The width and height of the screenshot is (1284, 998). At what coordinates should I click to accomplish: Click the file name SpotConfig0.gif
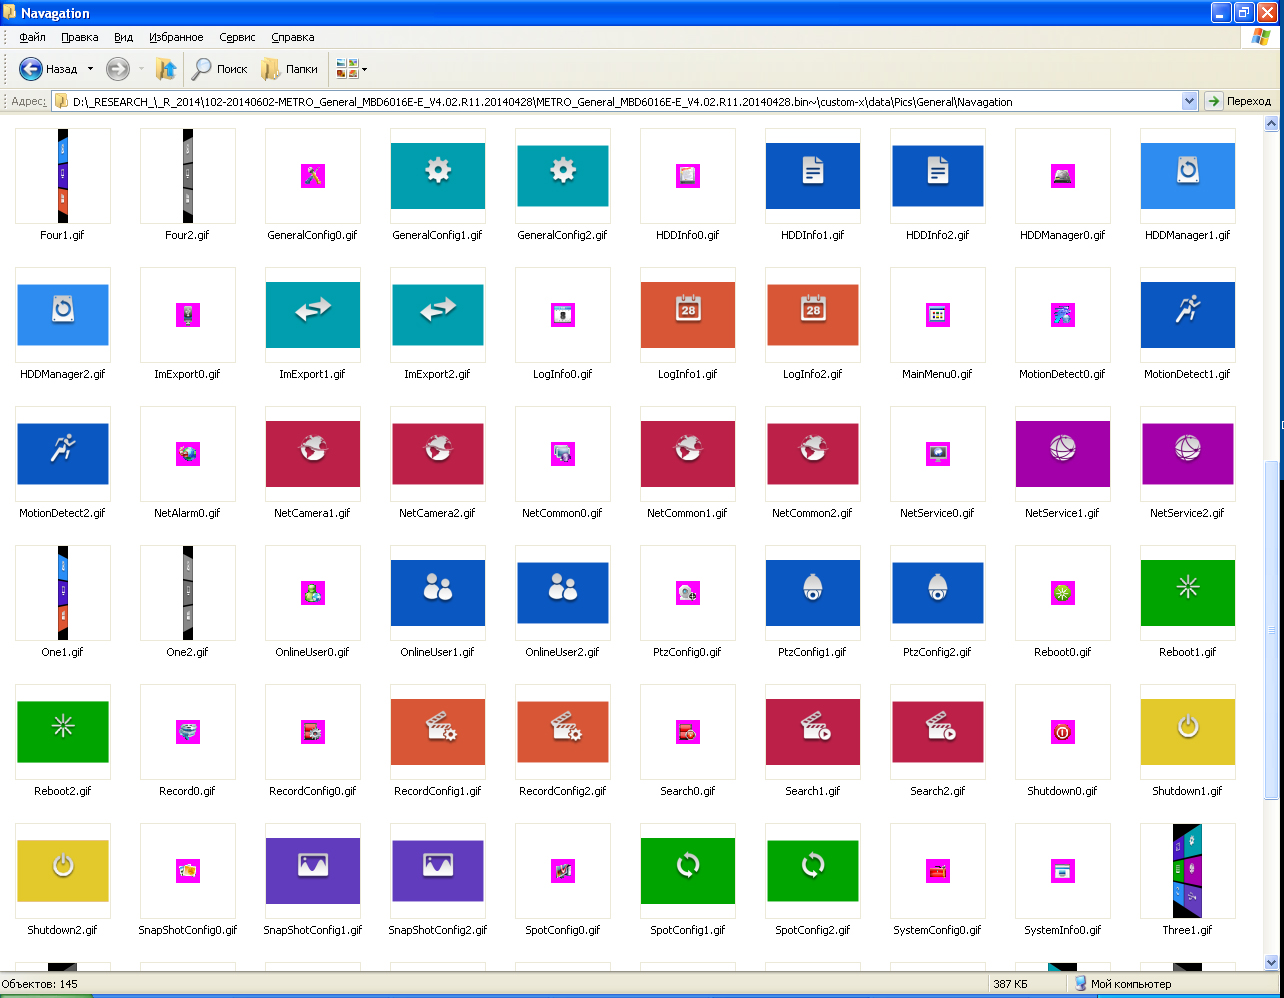coord(562,930)
